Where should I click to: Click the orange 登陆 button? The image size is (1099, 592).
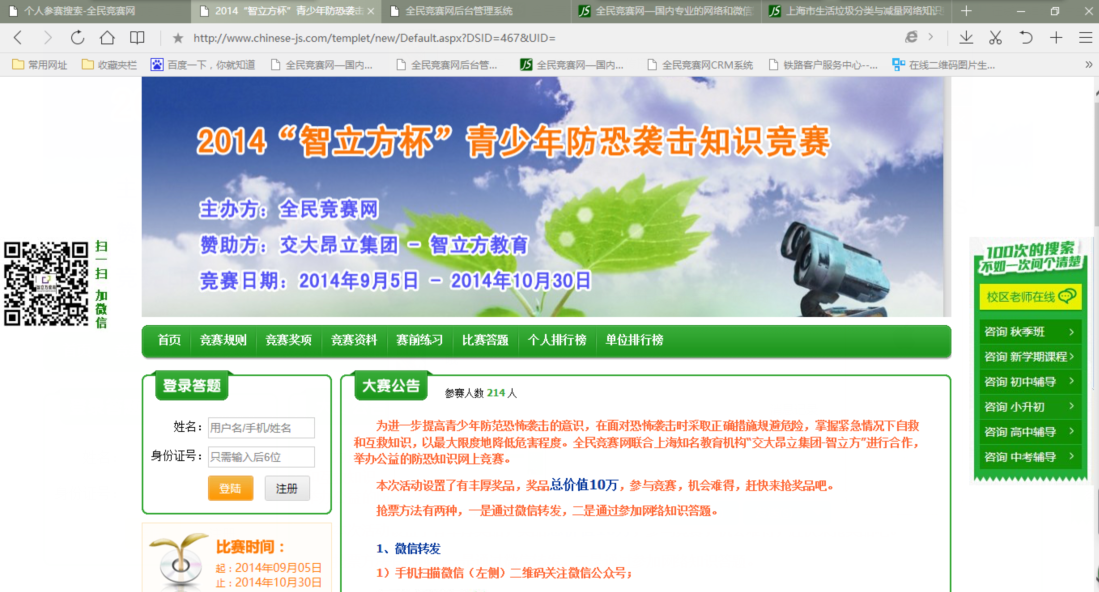pos(231,488)
